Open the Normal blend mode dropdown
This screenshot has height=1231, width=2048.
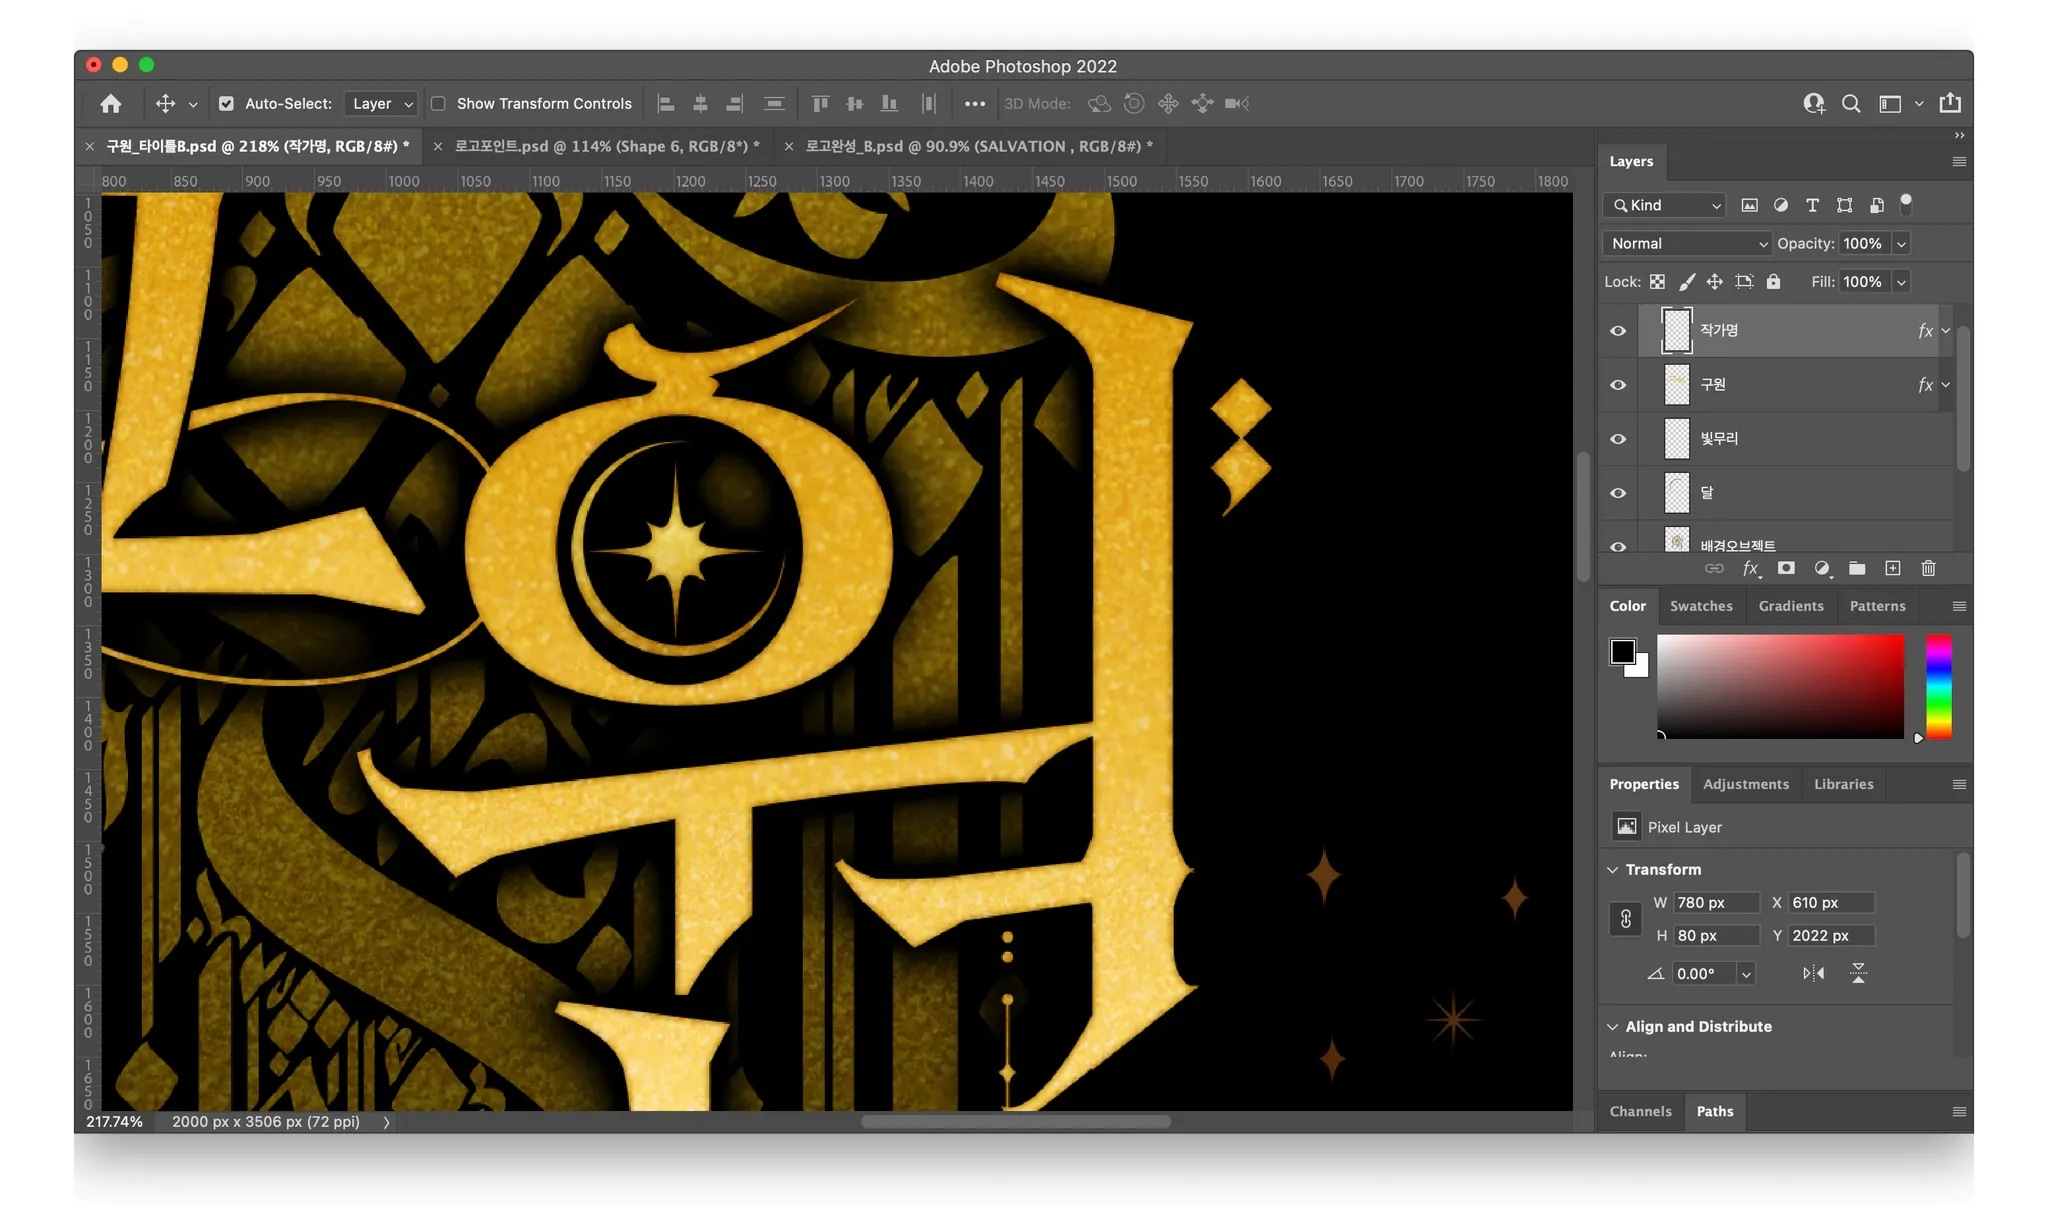[x=1687, y=244]
